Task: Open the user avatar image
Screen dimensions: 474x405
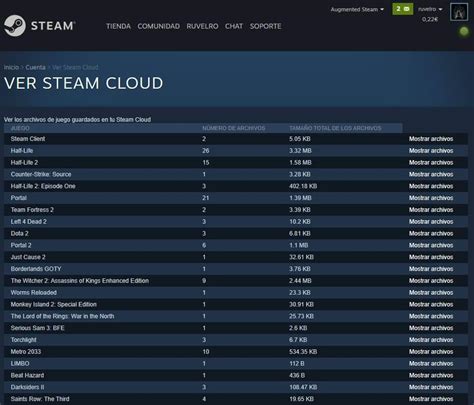Action: [x=459, y=12]
